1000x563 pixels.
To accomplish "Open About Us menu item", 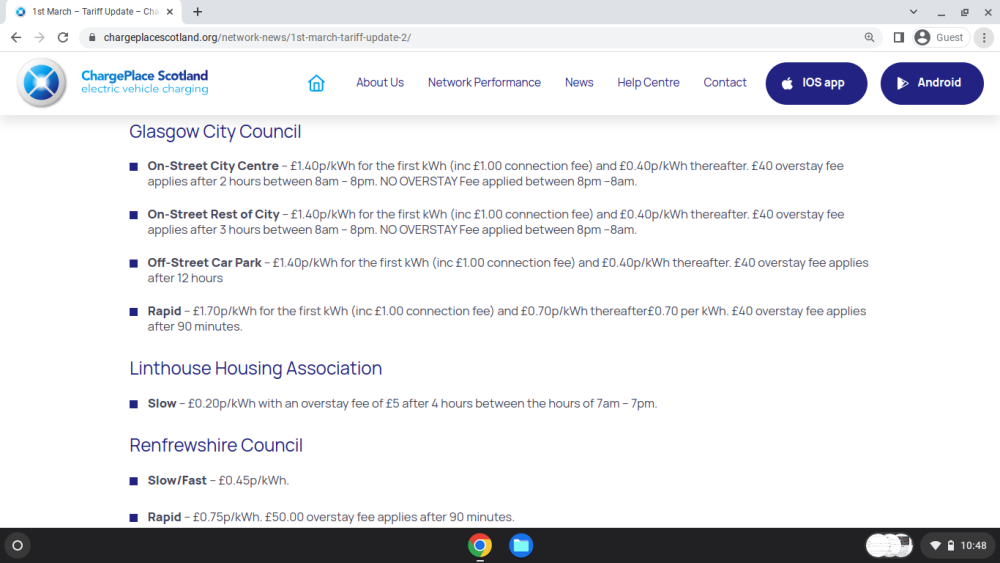I will coord(380,83).
